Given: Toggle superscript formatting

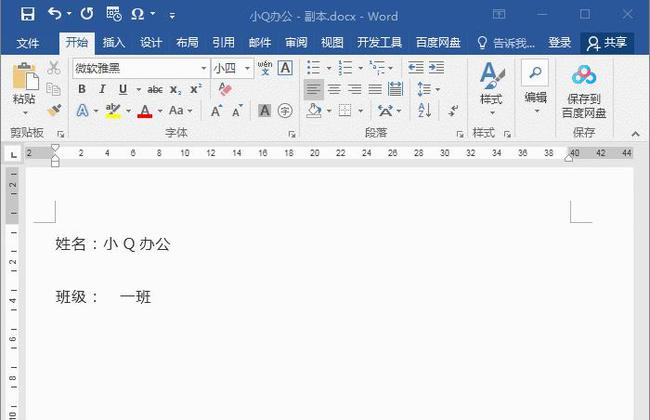Looking at the screenshot, I should click(x=196, y=89).
